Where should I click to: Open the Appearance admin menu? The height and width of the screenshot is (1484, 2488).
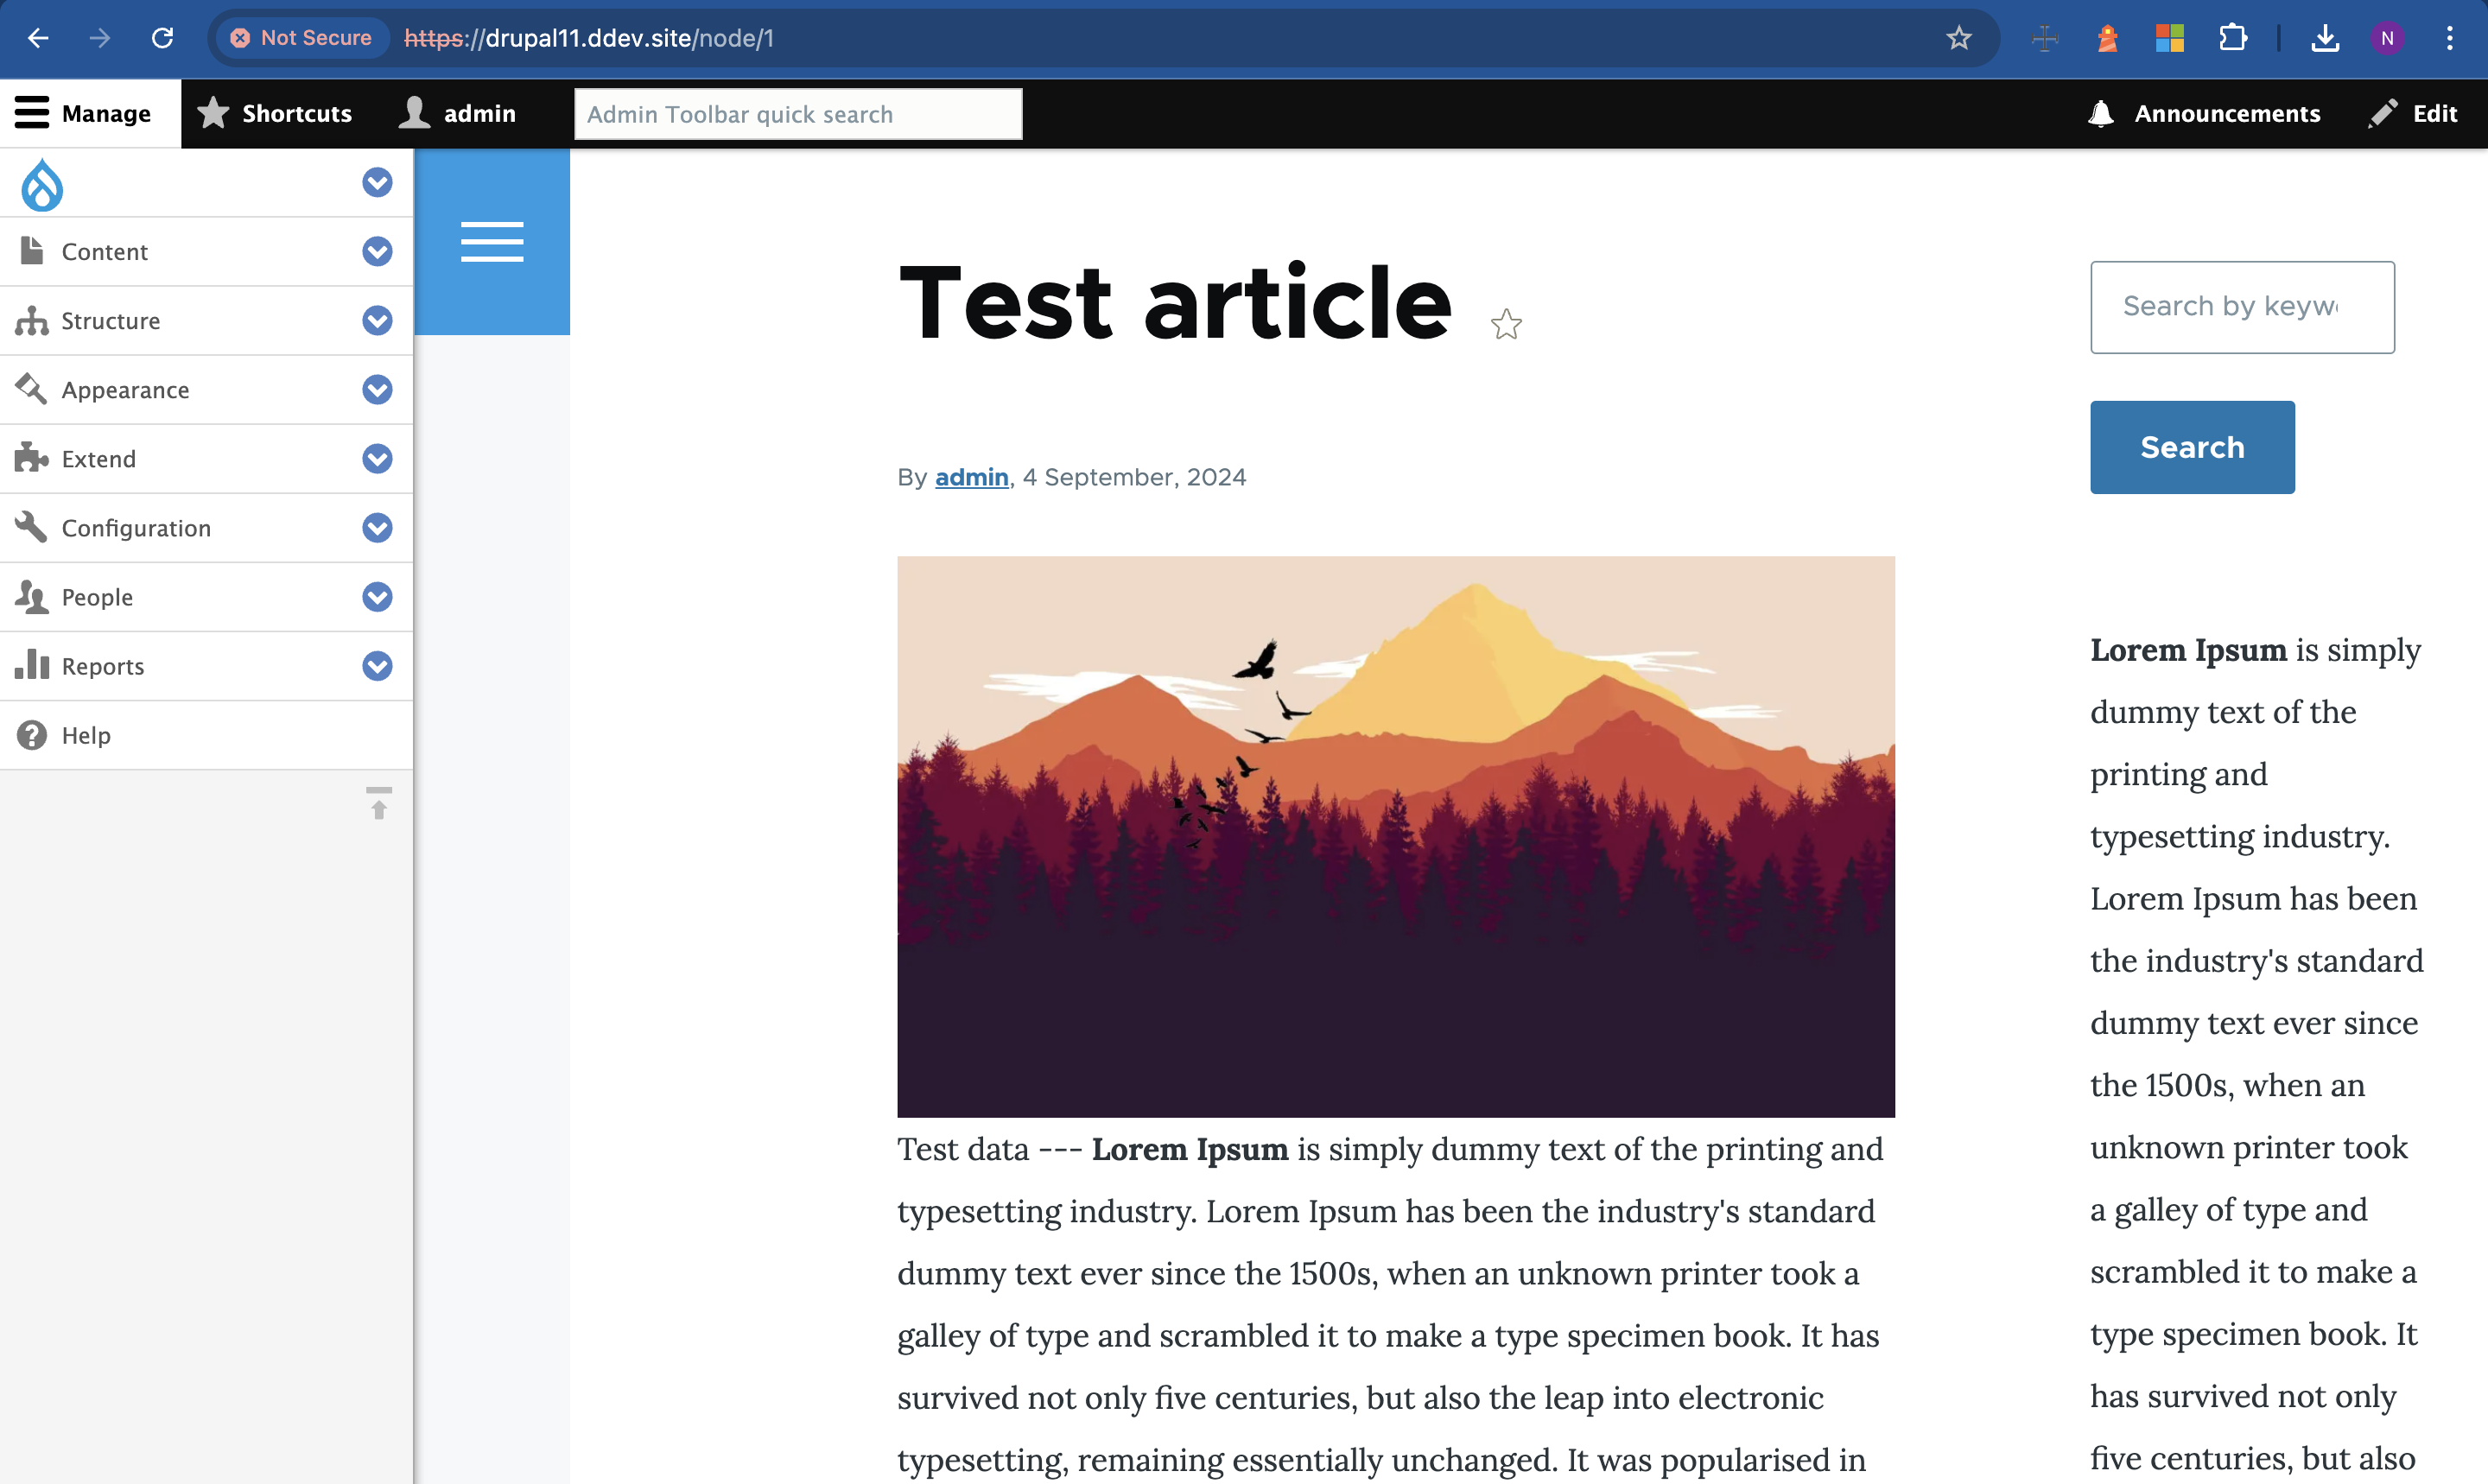click(x=125, y=389)
